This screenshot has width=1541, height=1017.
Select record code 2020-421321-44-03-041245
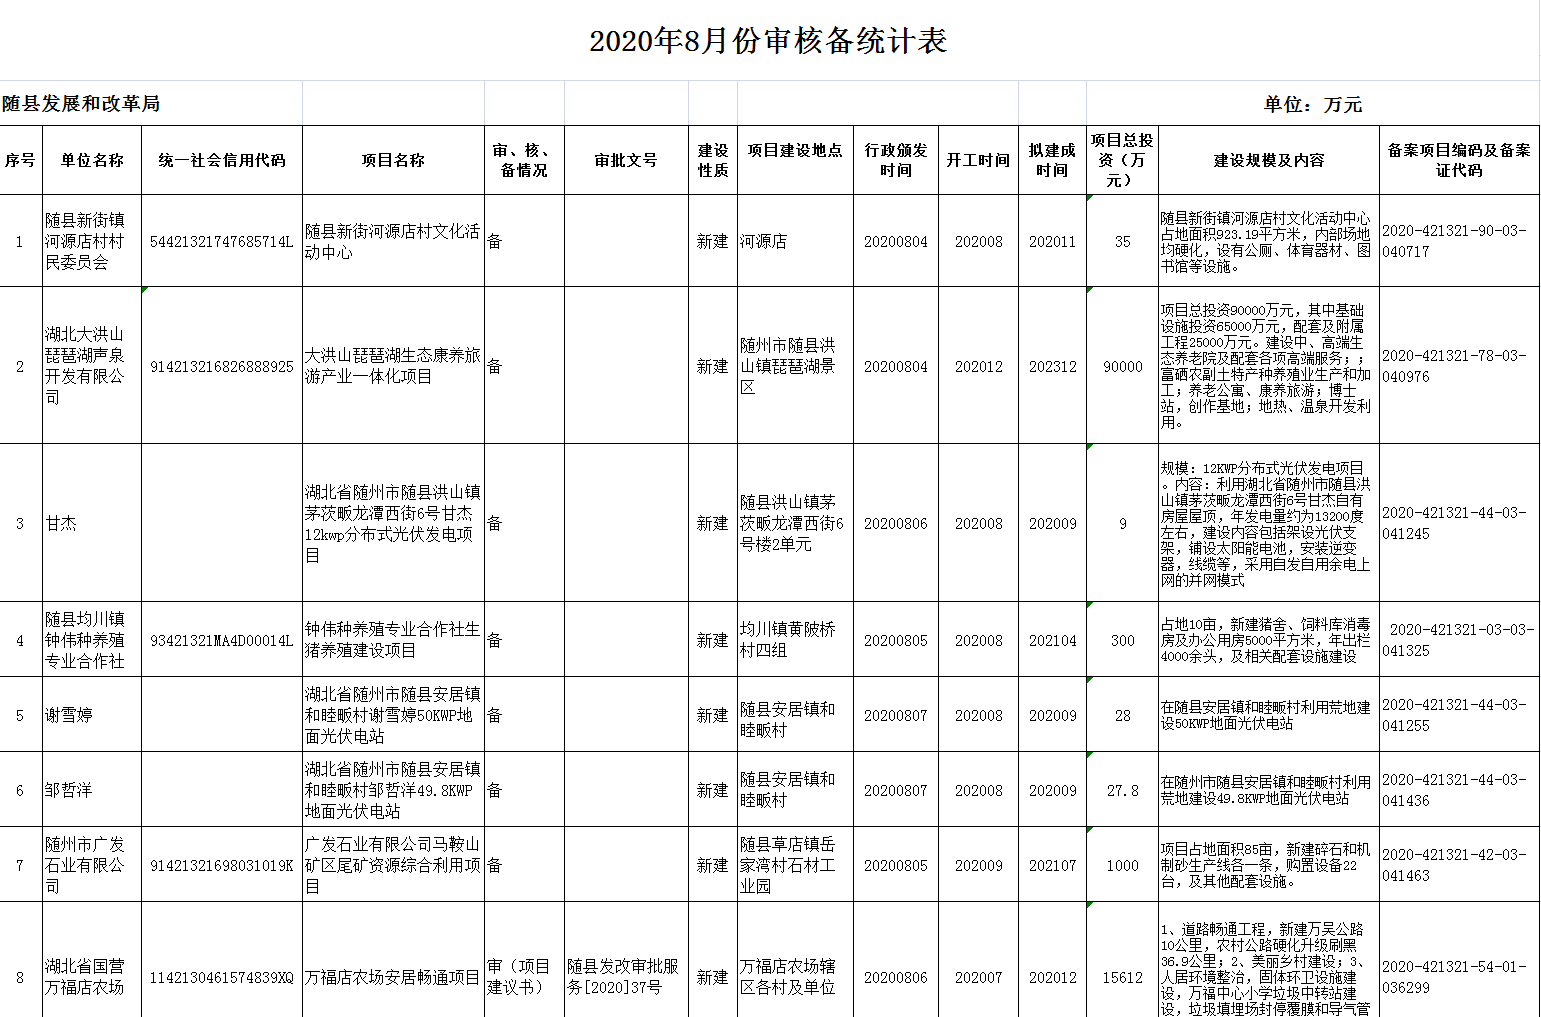tap(1459, 523)
